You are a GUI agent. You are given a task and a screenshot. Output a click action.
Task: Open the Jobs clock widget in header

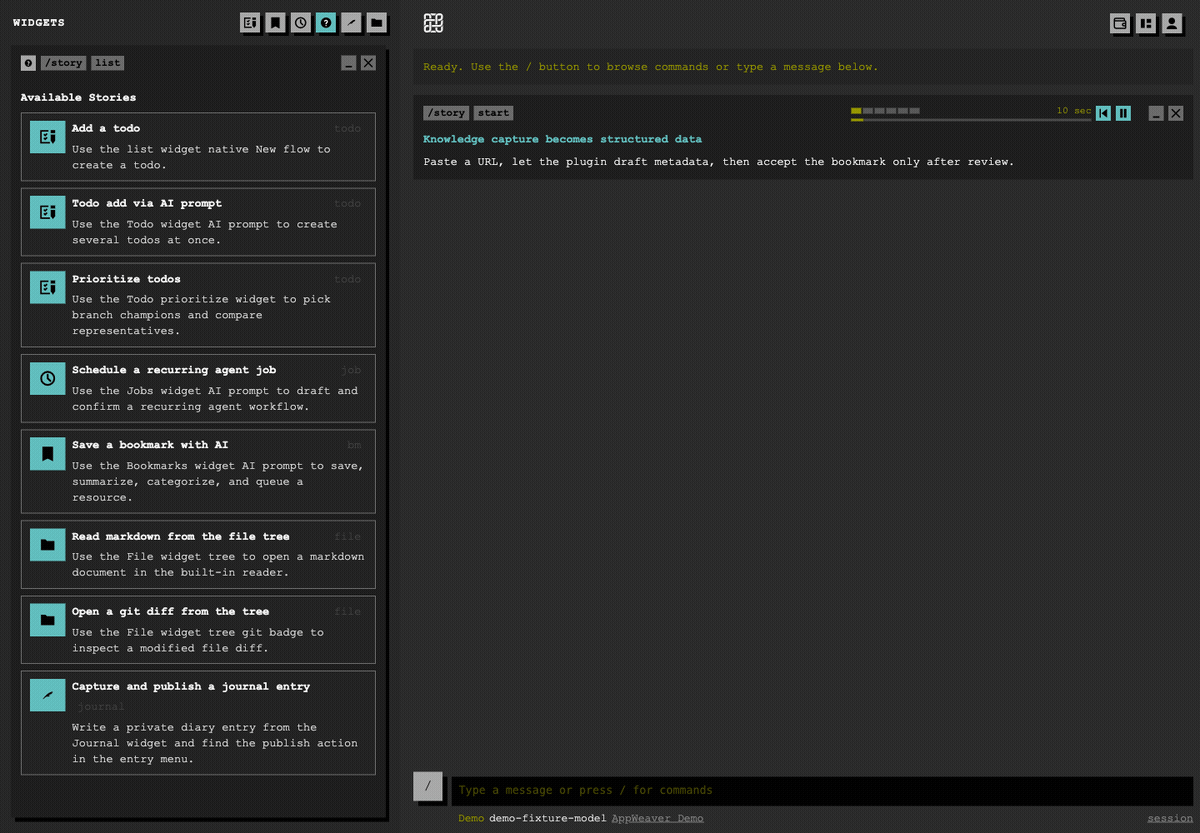pyautogui.click(x=301, y=22)
